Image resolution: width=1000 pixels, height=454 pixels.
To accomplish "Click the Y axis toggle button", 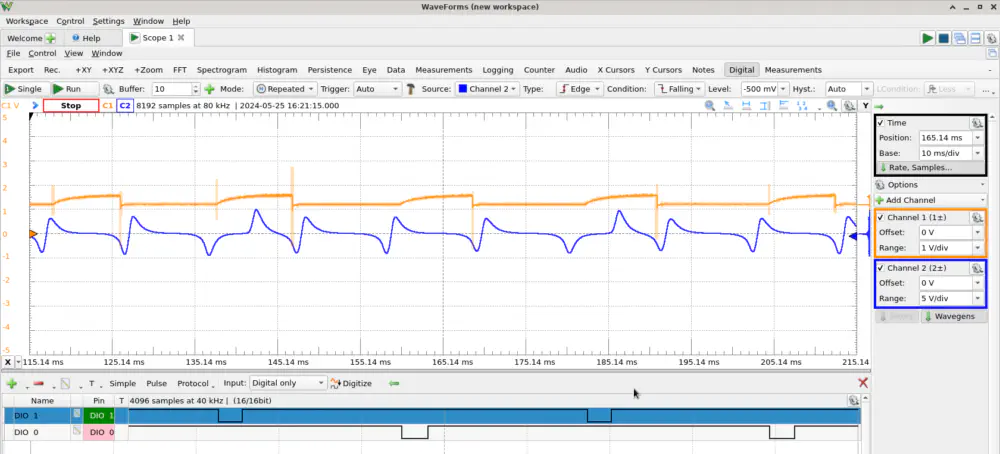I will (865, 106).
